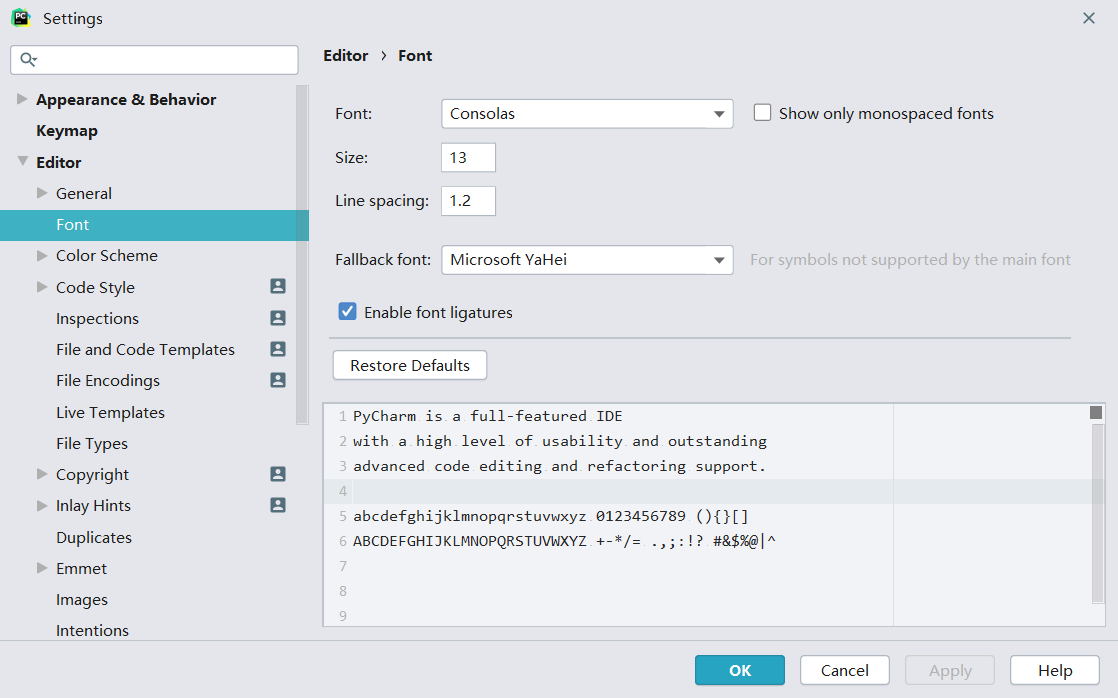
Task: Click project icon next to File and Code Templates
Action: tap(278, 349)
